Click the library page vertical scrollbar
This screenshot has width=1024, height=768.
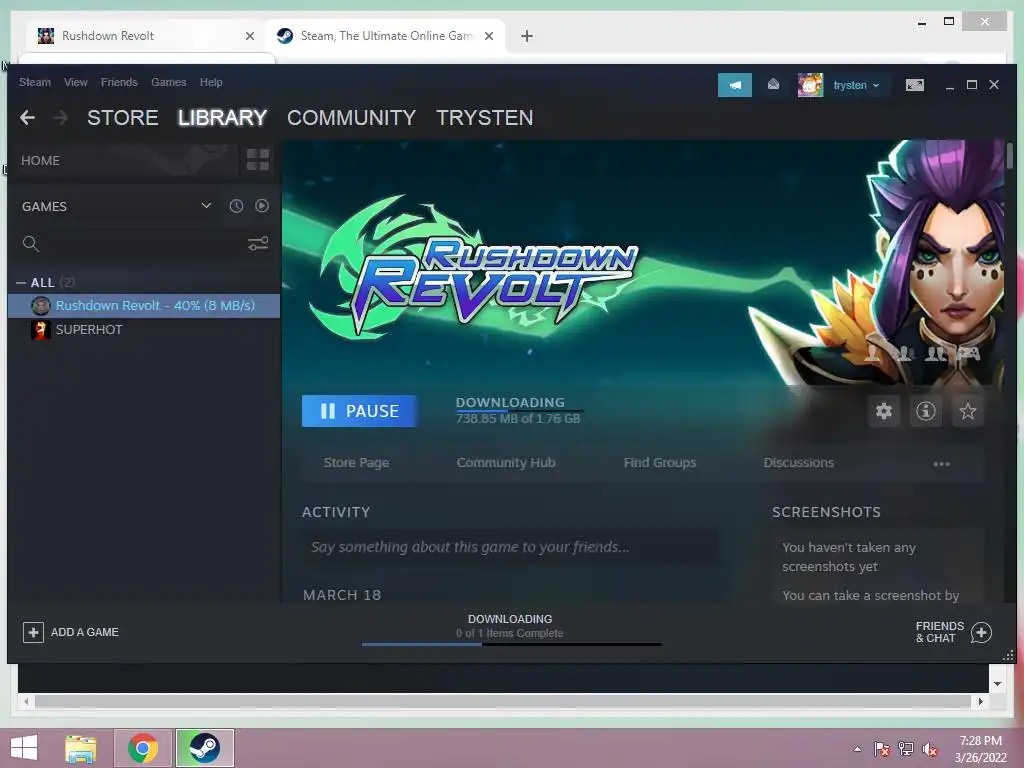pyautogui.click(x=1010, y=155)
